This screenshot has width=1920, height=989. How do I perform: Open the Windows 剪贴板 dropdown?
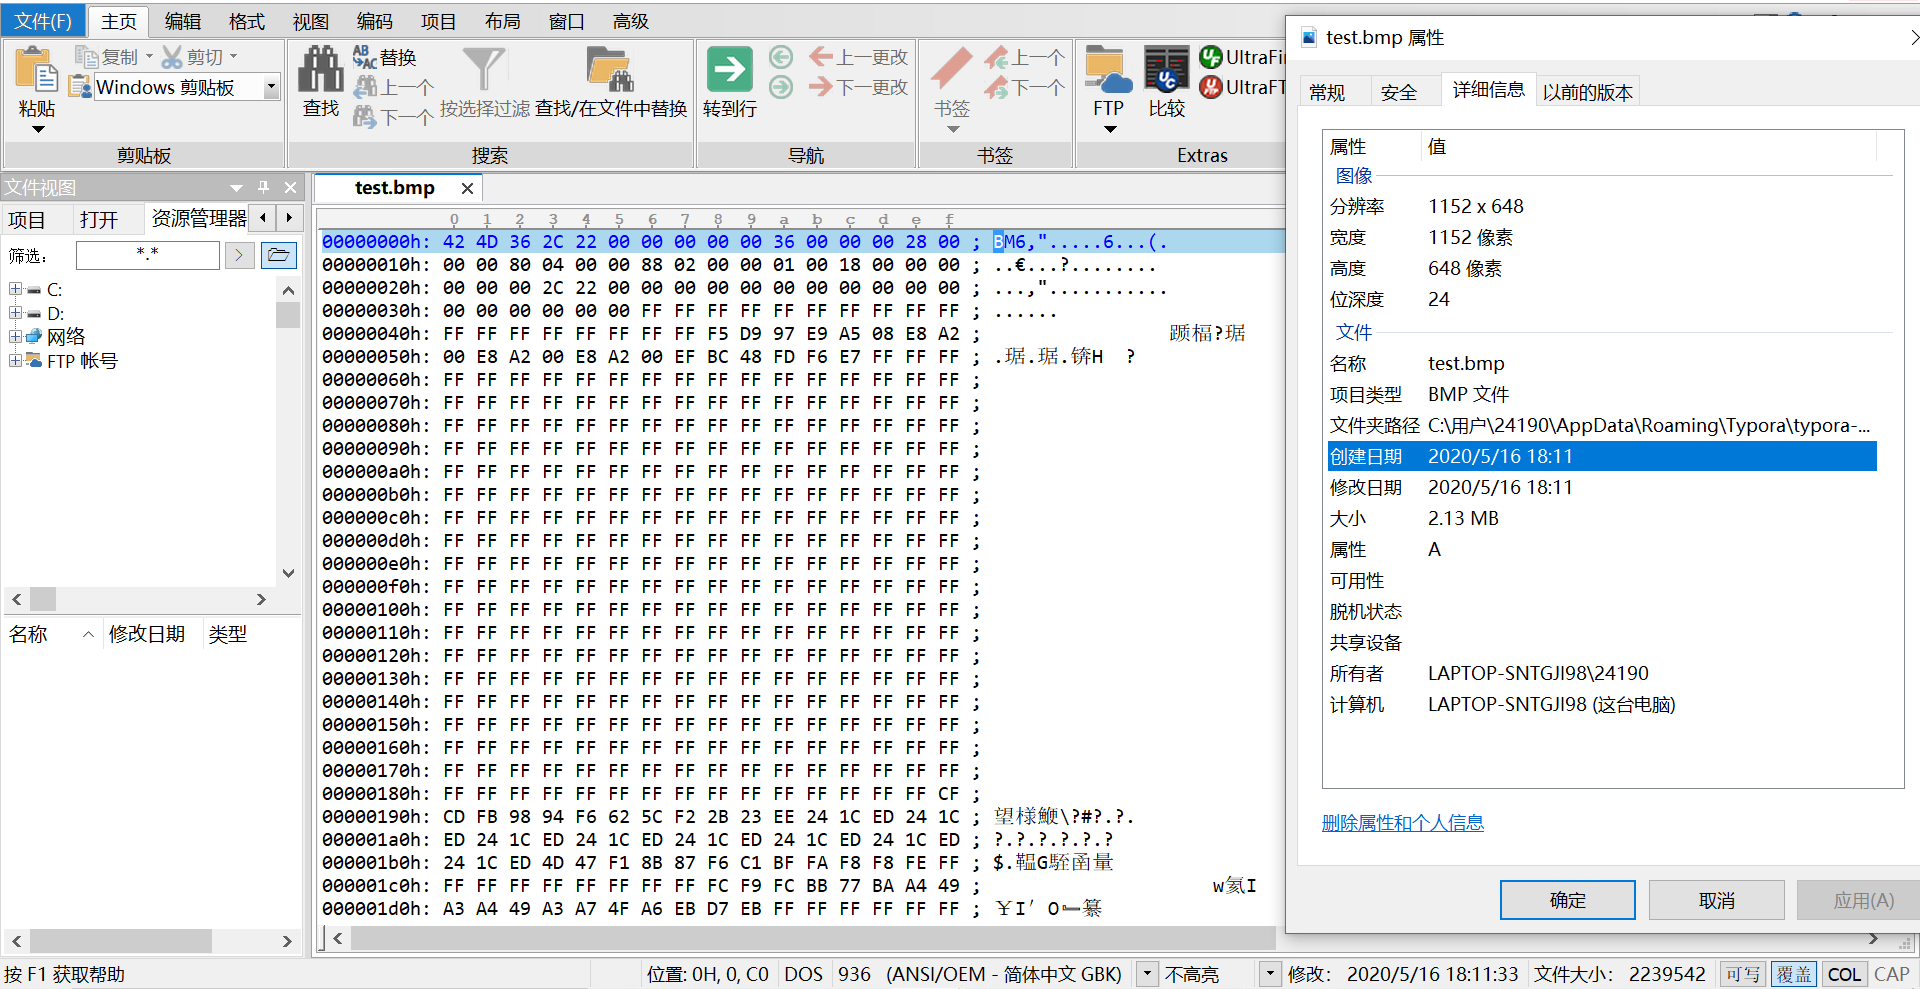tap(270, 87)
